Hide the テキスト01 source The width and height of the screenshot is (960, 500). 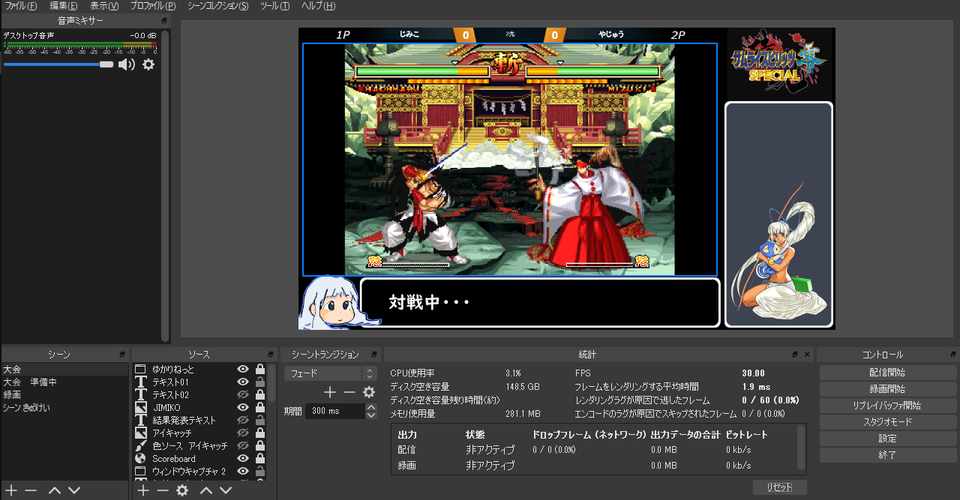point(243,381)
